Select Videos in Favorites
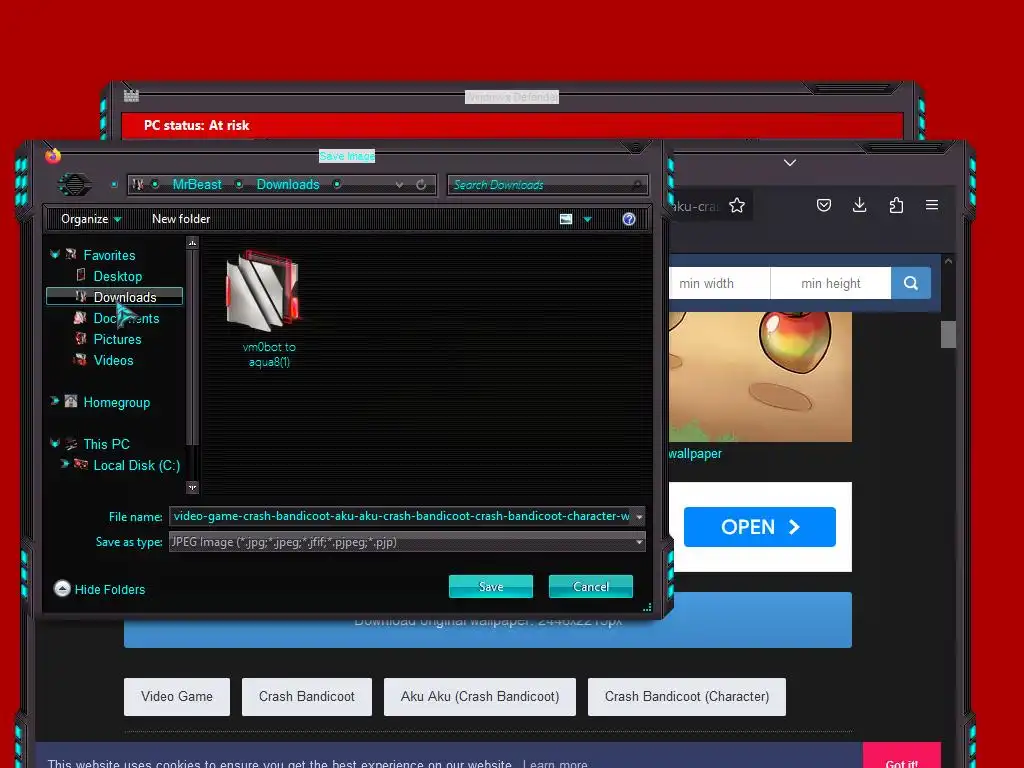Viewport: 1024px width, 768px height. (x=114, y=360)
